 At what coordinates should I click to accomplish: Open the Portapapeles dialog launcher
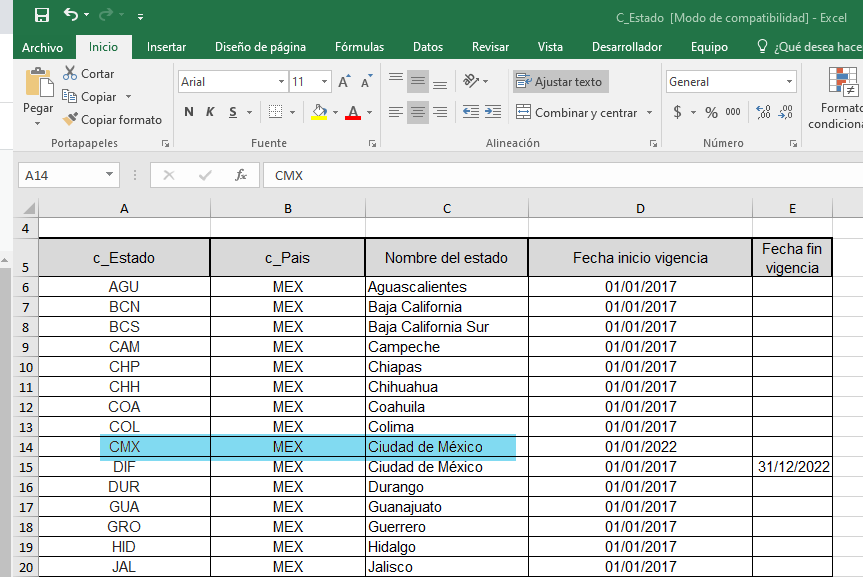point(165,143)
